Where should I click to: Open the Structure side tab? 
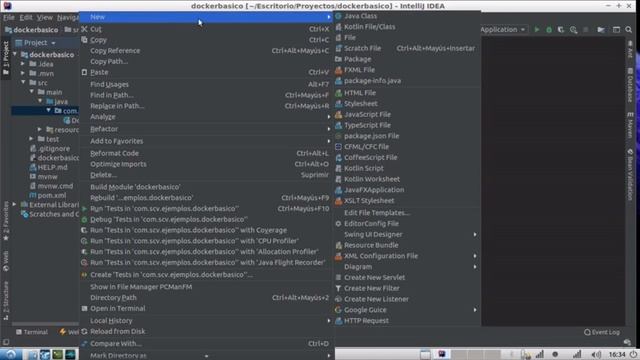click(6, 300)
